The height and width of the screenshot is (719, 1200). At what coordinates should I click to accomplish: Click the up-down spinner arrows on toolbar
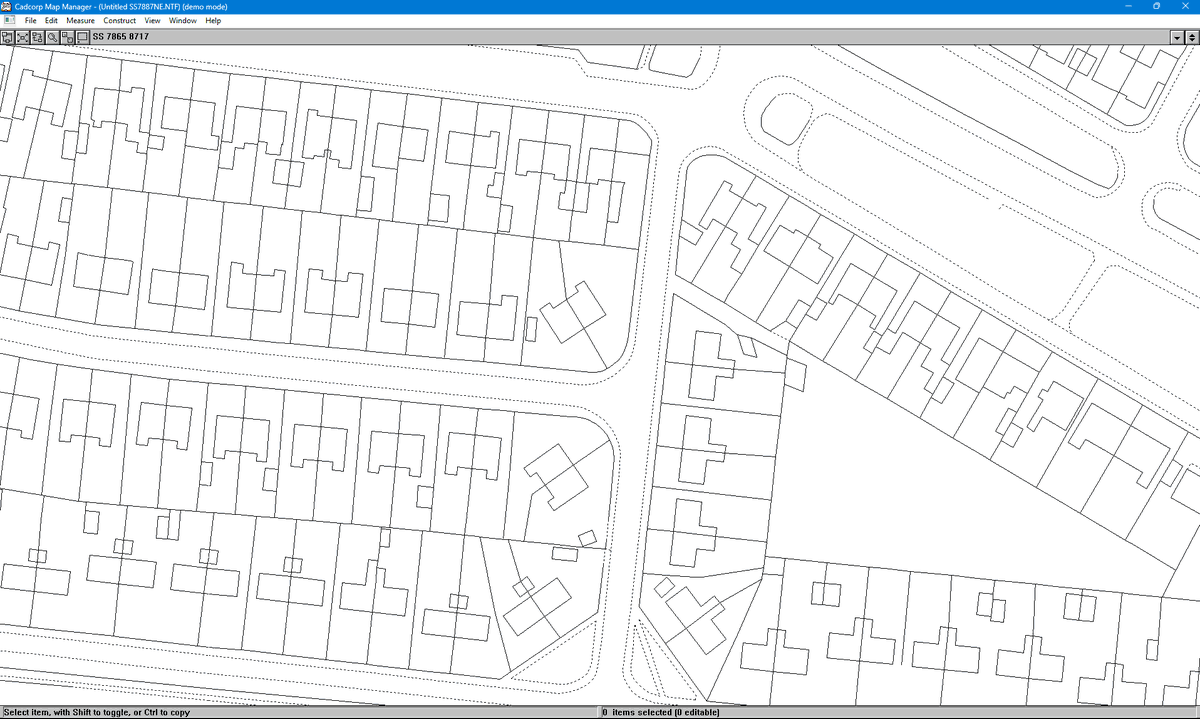click(1192, 37)
